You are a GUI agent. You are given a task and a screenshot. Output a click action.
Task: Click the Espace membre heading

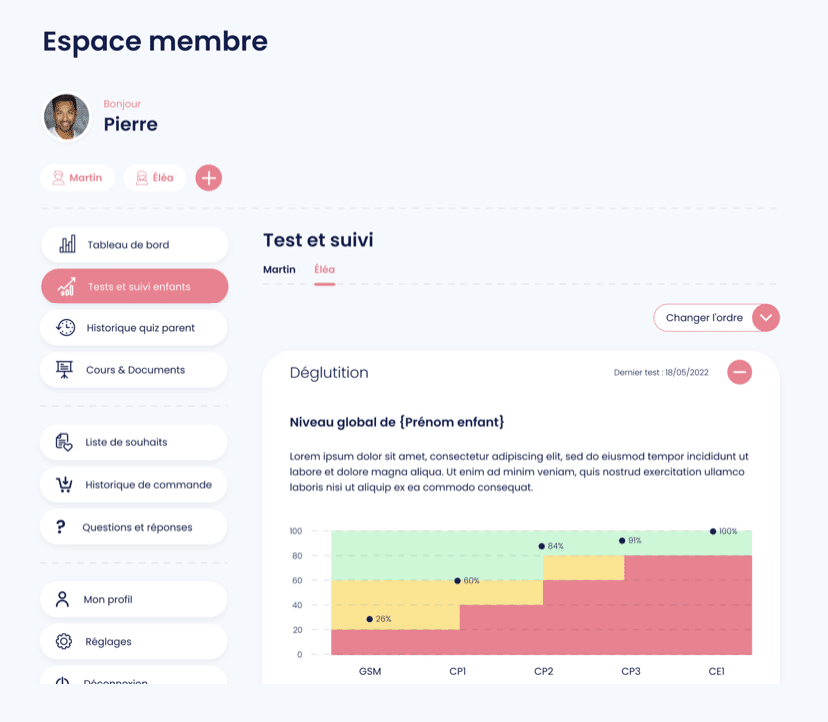click(x=155, y=42)
